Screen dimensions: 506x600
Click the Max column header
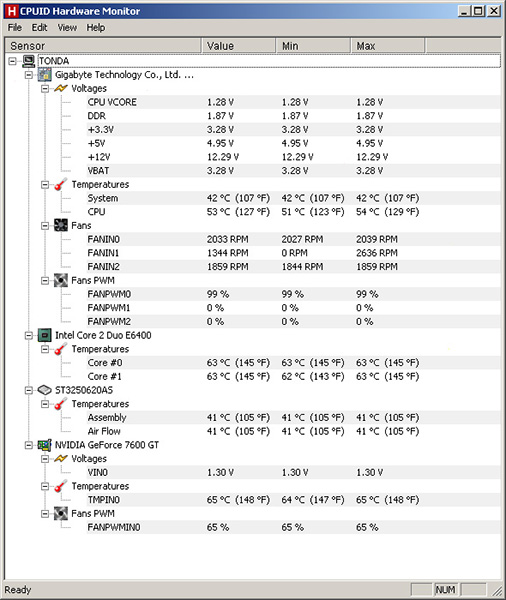click(388, 46)
